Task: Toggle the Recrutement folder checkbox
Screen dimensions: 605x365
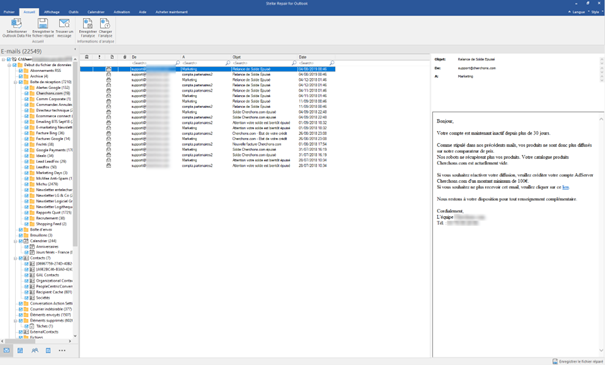Action: pos(27,218)
